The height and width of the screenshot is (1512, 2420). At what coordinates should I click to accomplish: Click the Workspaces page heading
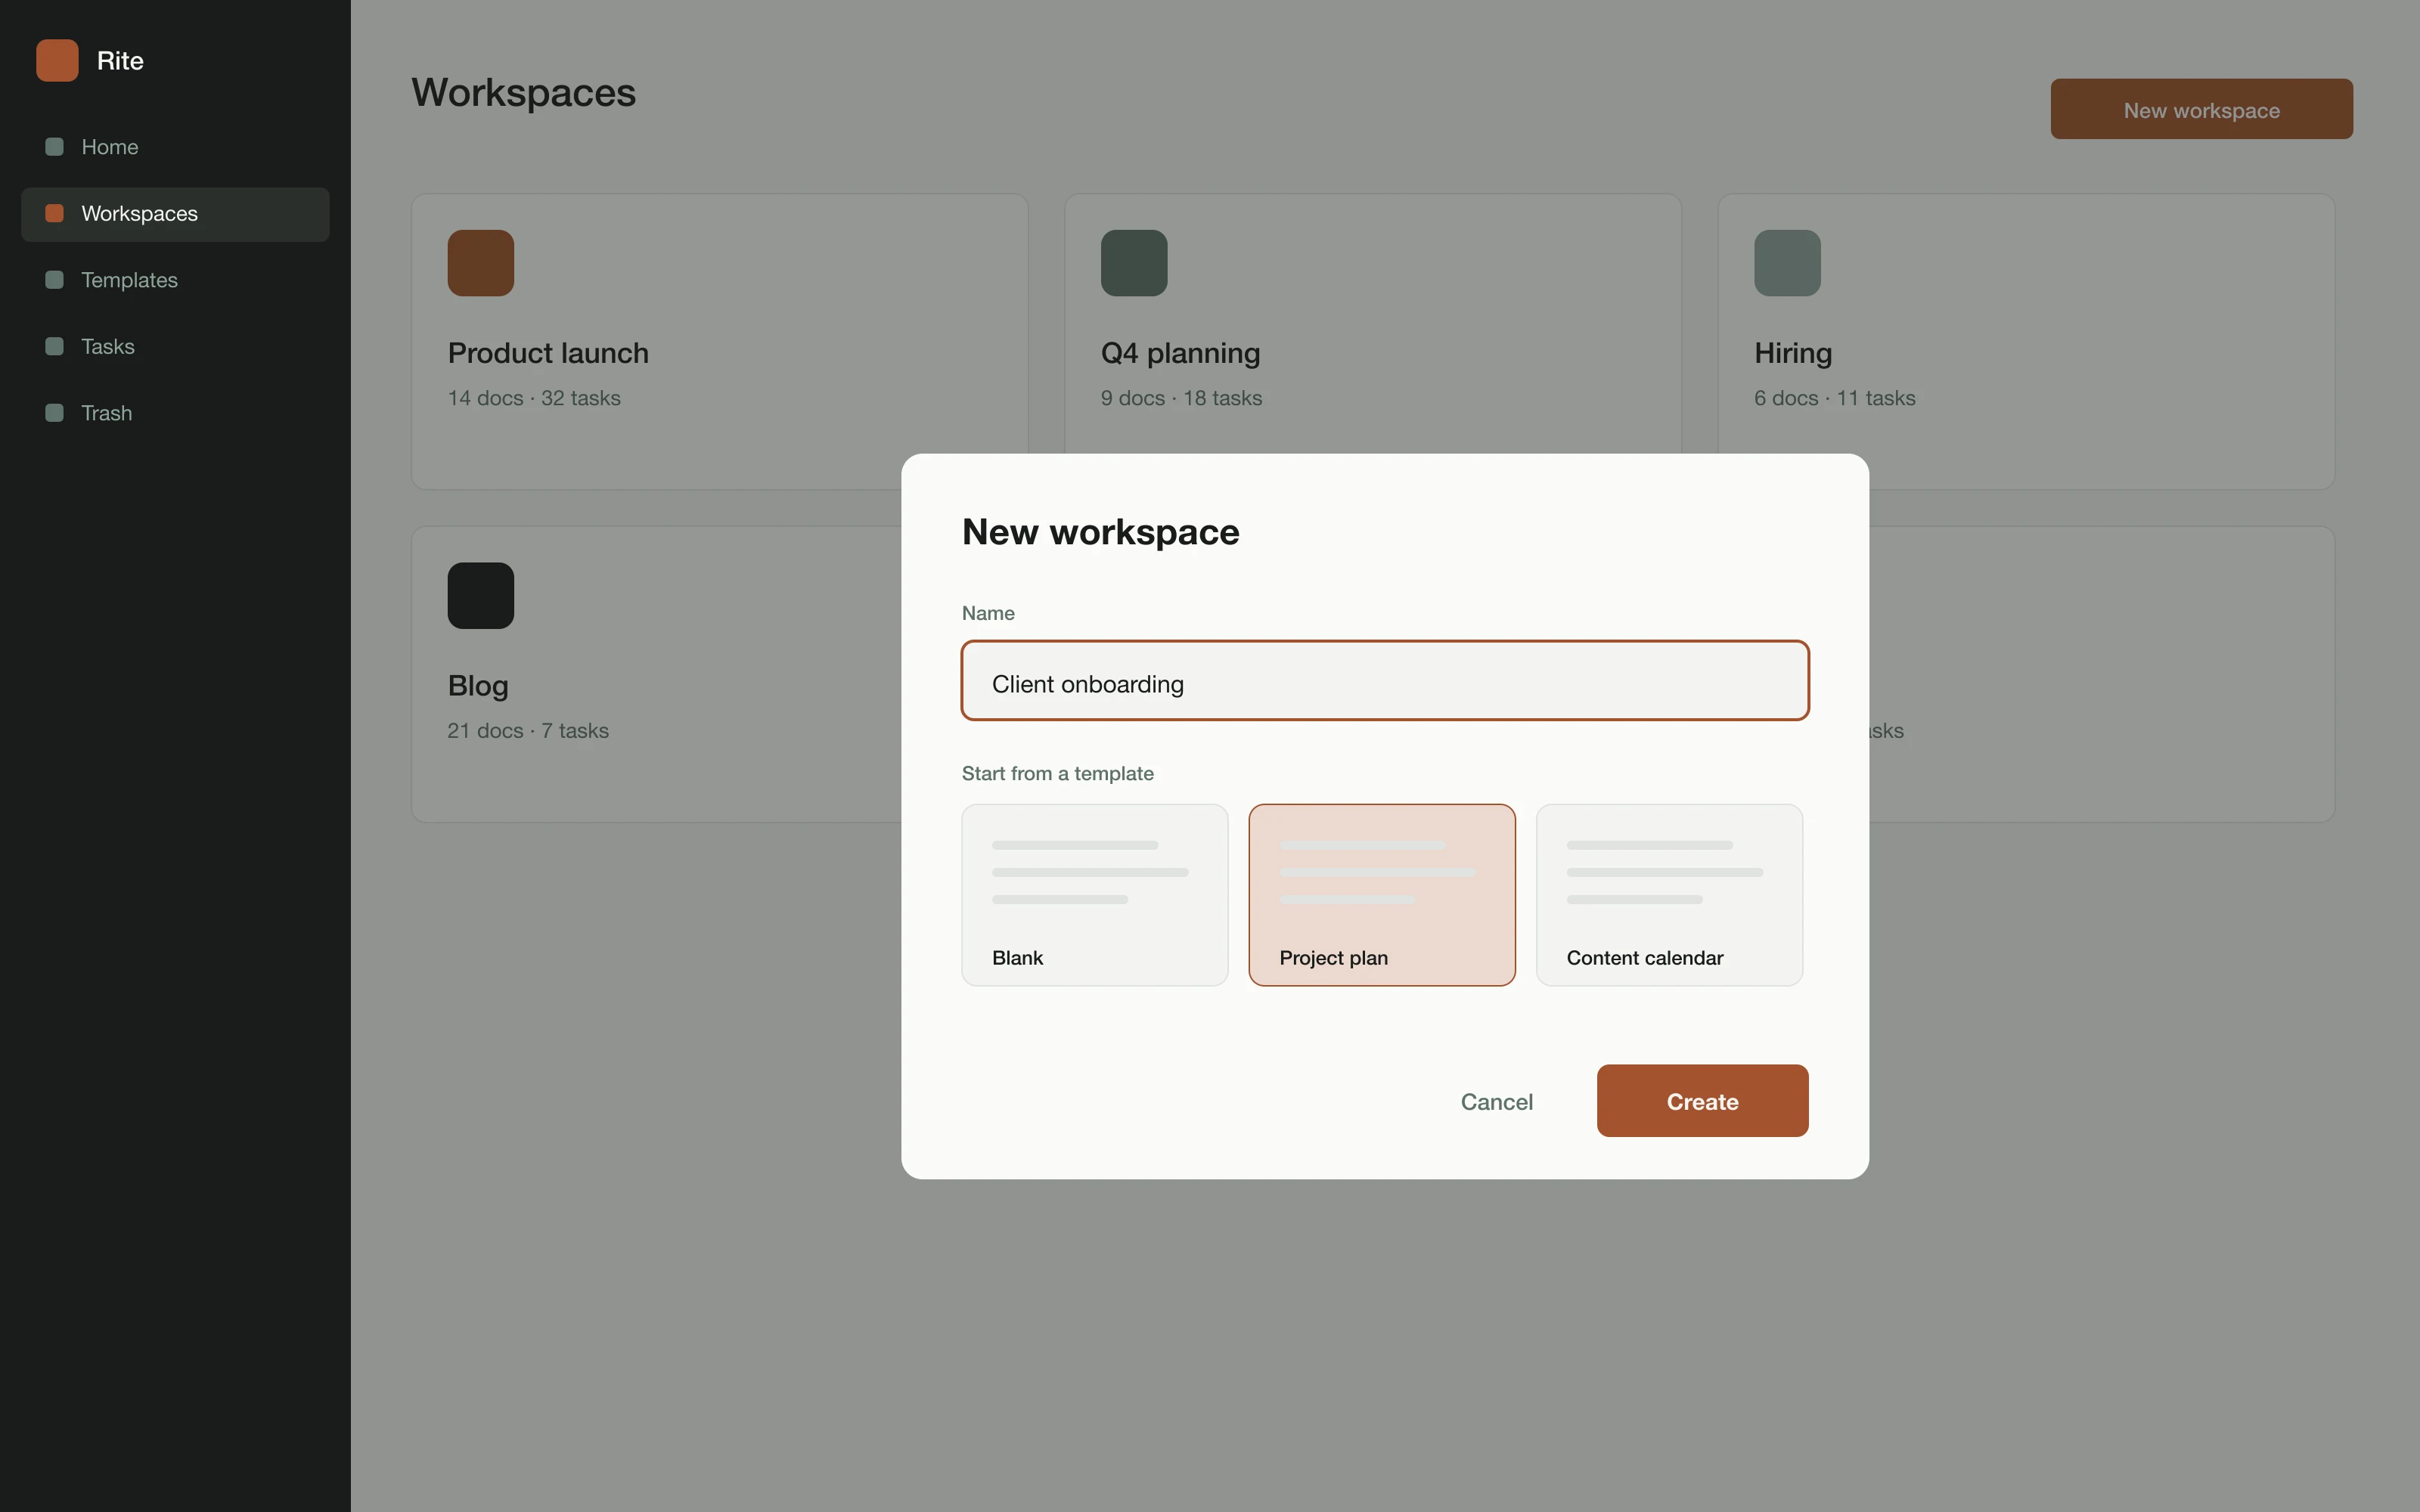[523, 93]
